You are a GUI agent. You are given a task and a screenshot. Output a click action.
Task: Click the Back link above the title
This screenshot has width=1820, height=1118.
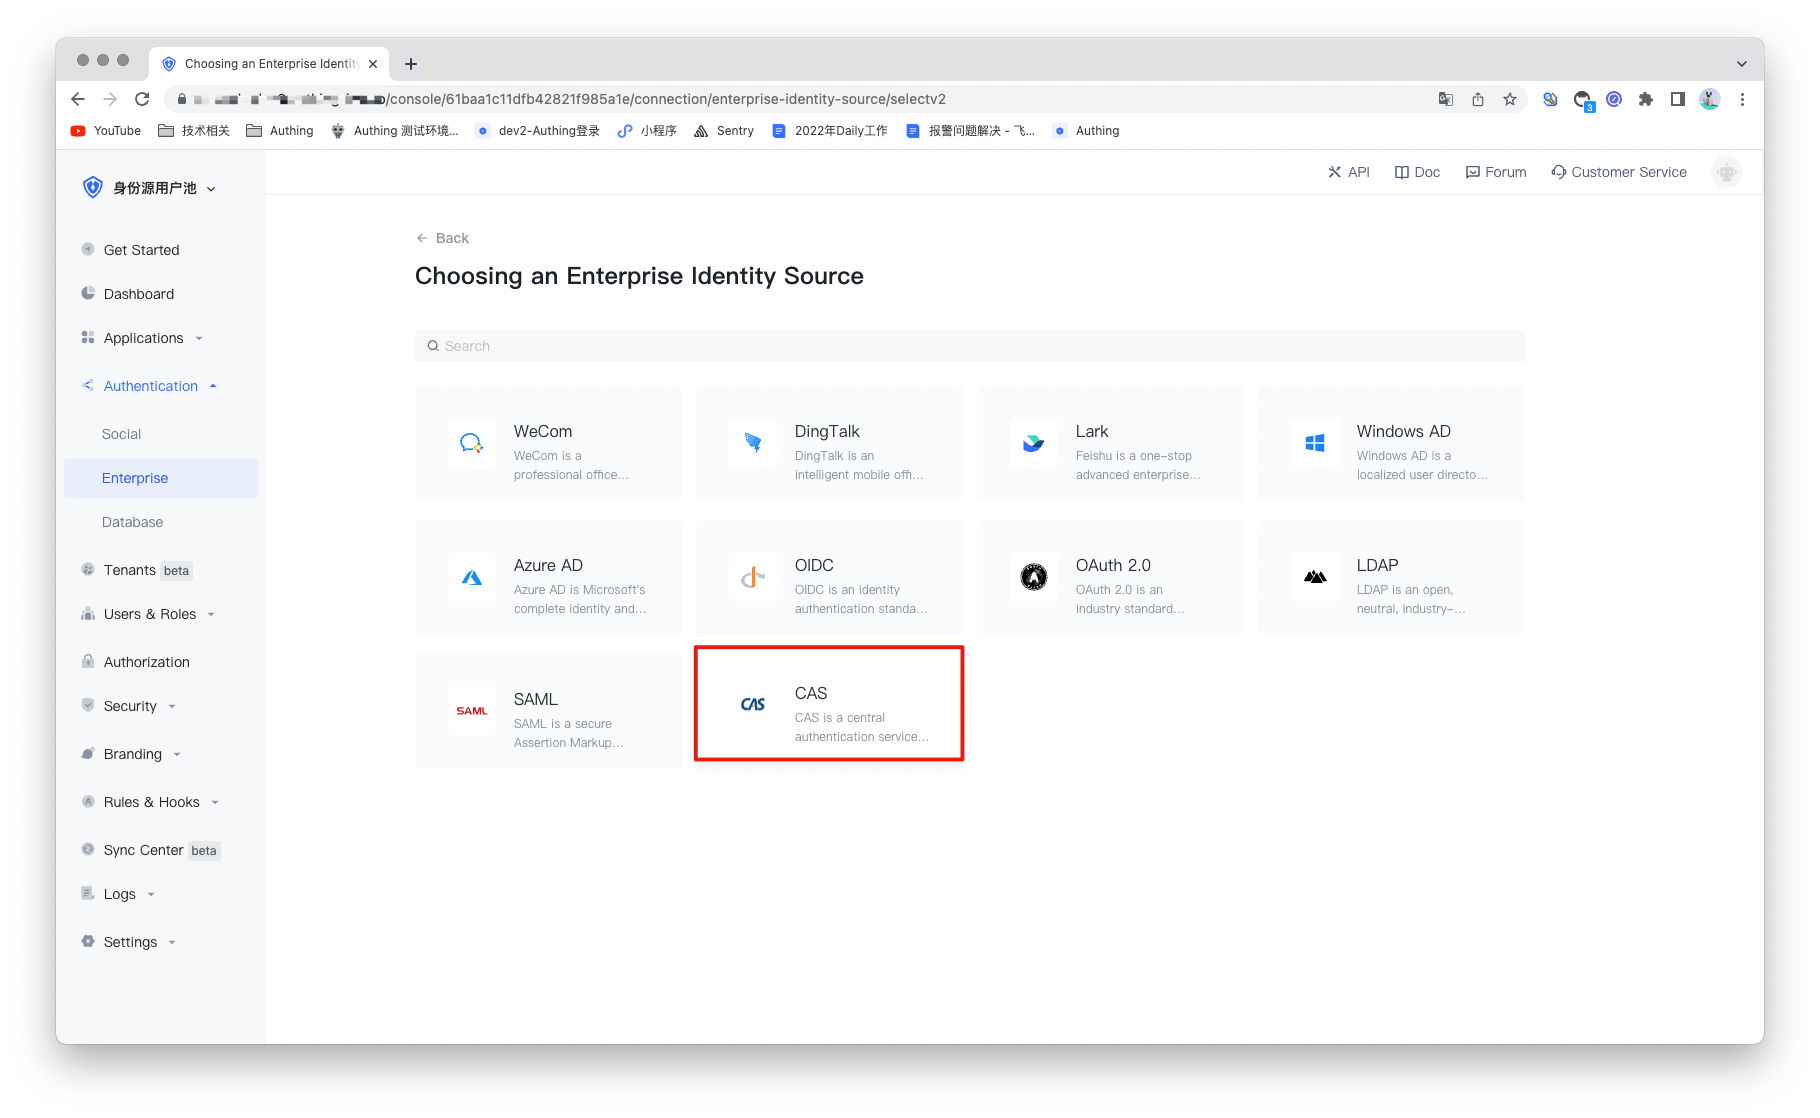click(x=443, y=238)
